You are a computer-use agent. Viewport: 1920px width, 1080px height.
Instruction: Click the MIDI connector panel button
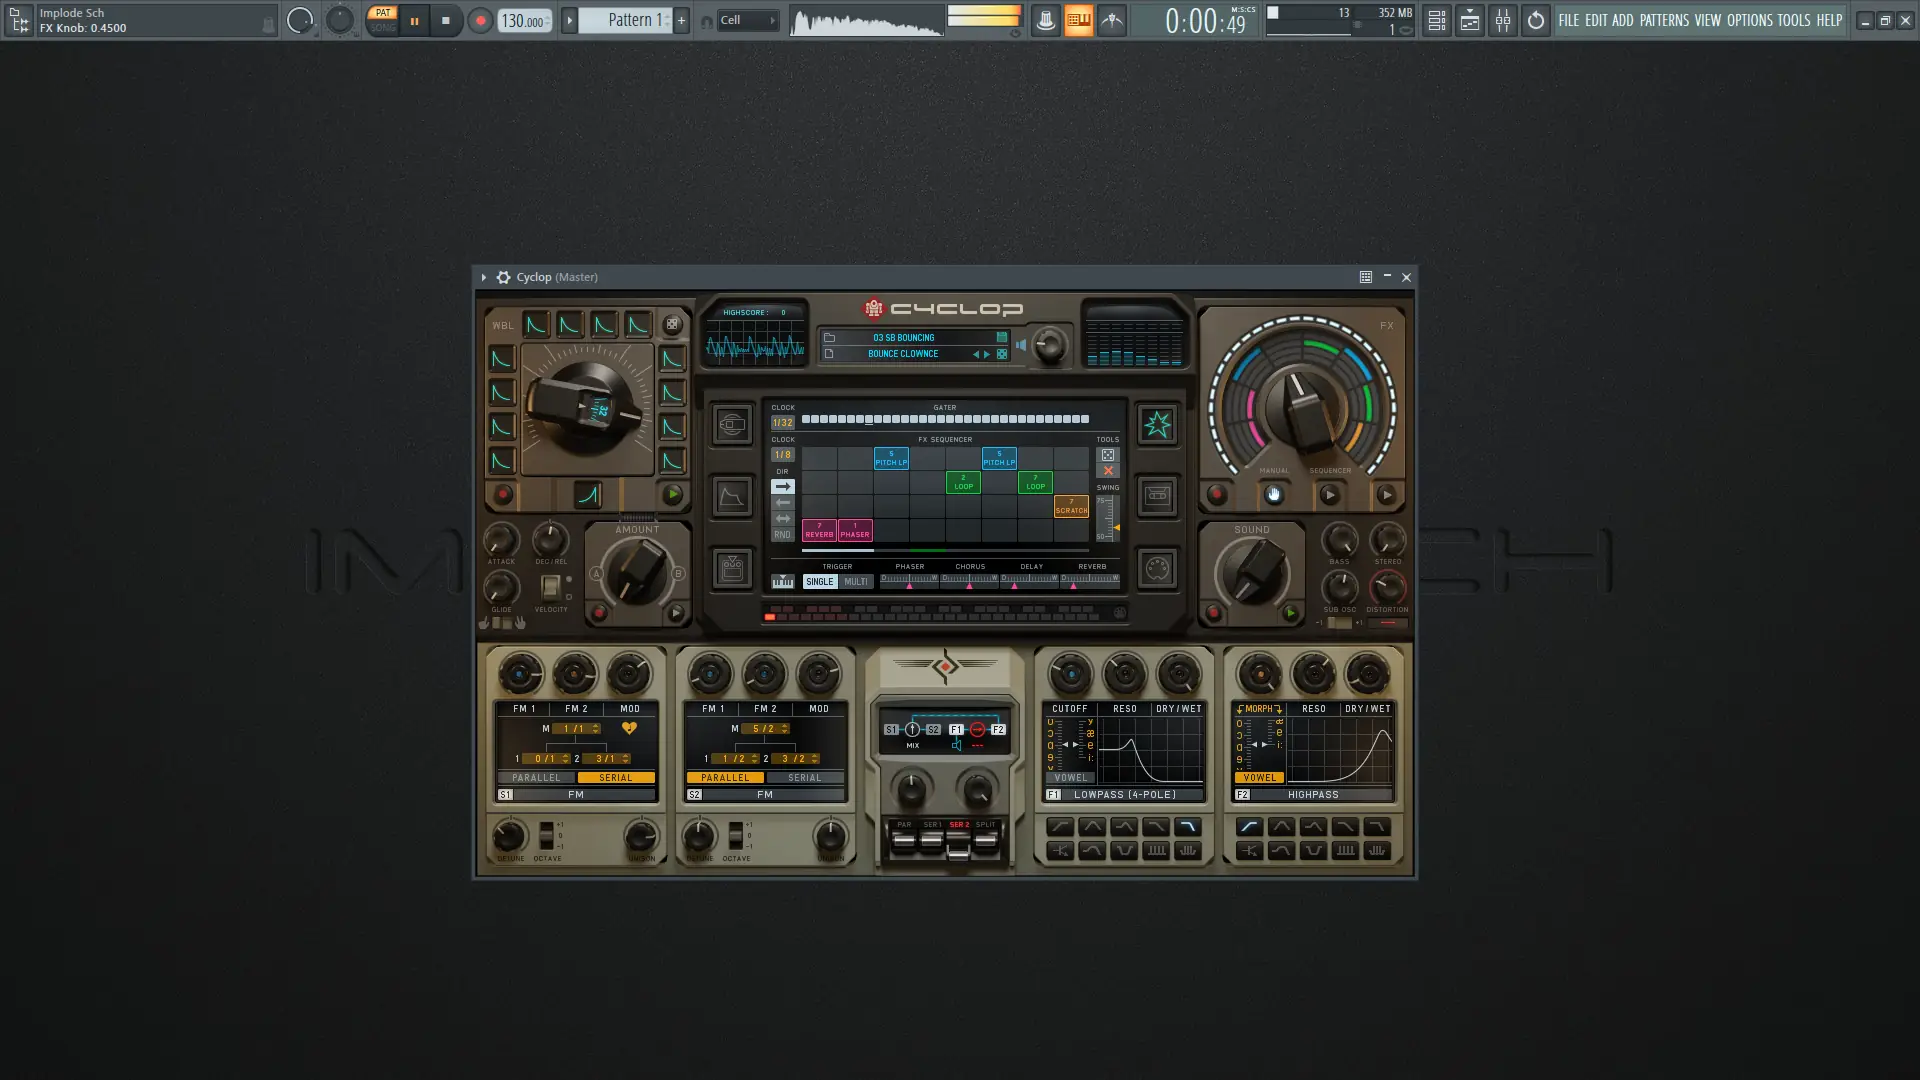pyautogui.click(x=1157, y=569)
